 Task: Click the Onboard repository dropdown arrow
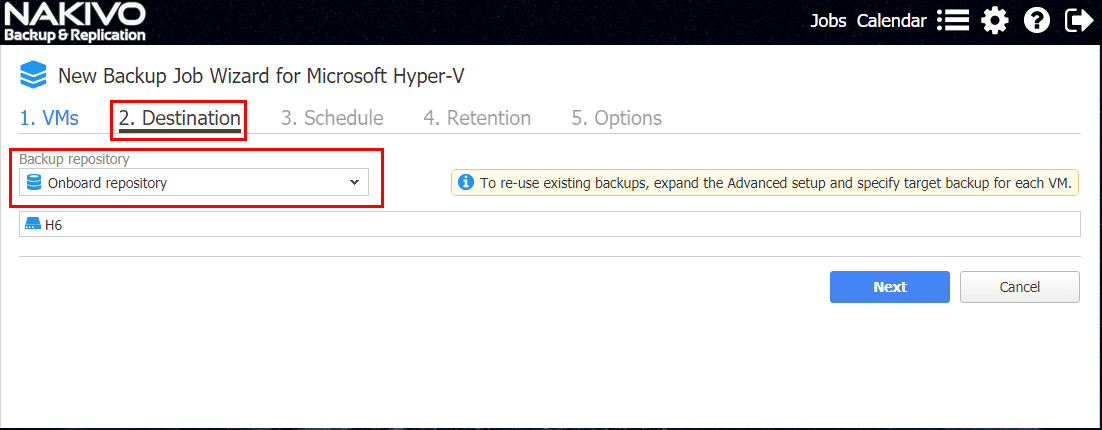point(354,183)
